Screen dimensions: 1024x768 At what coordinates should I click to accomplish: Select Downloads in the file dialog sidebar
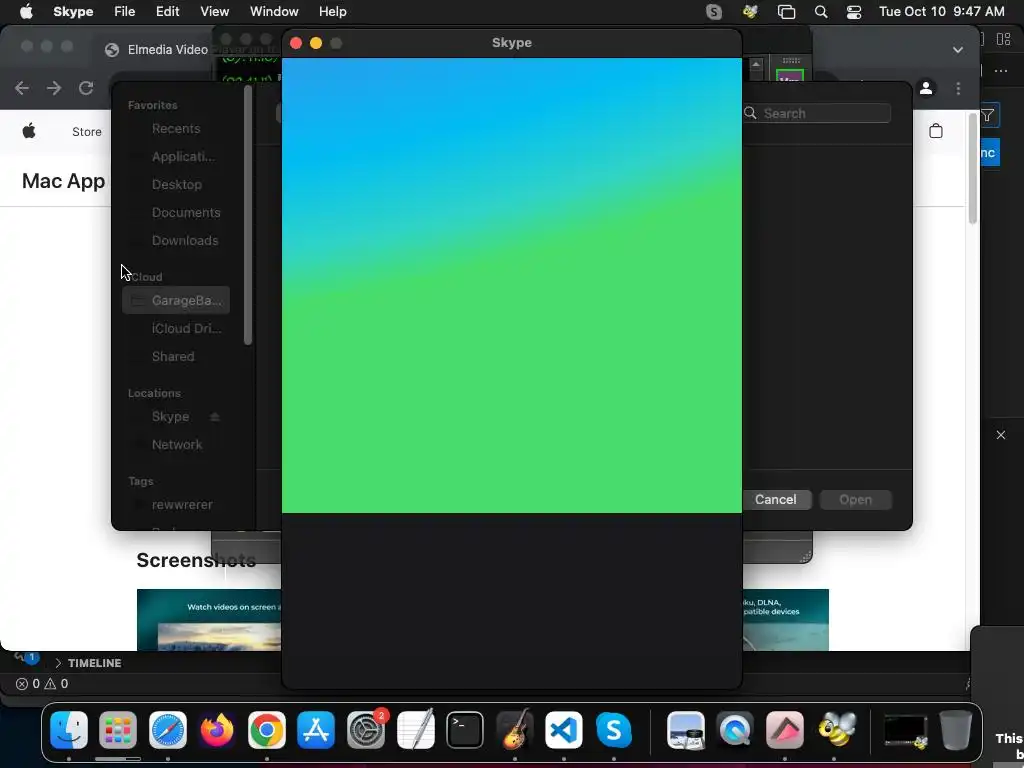pyautogui.click(x=176, y=241)
